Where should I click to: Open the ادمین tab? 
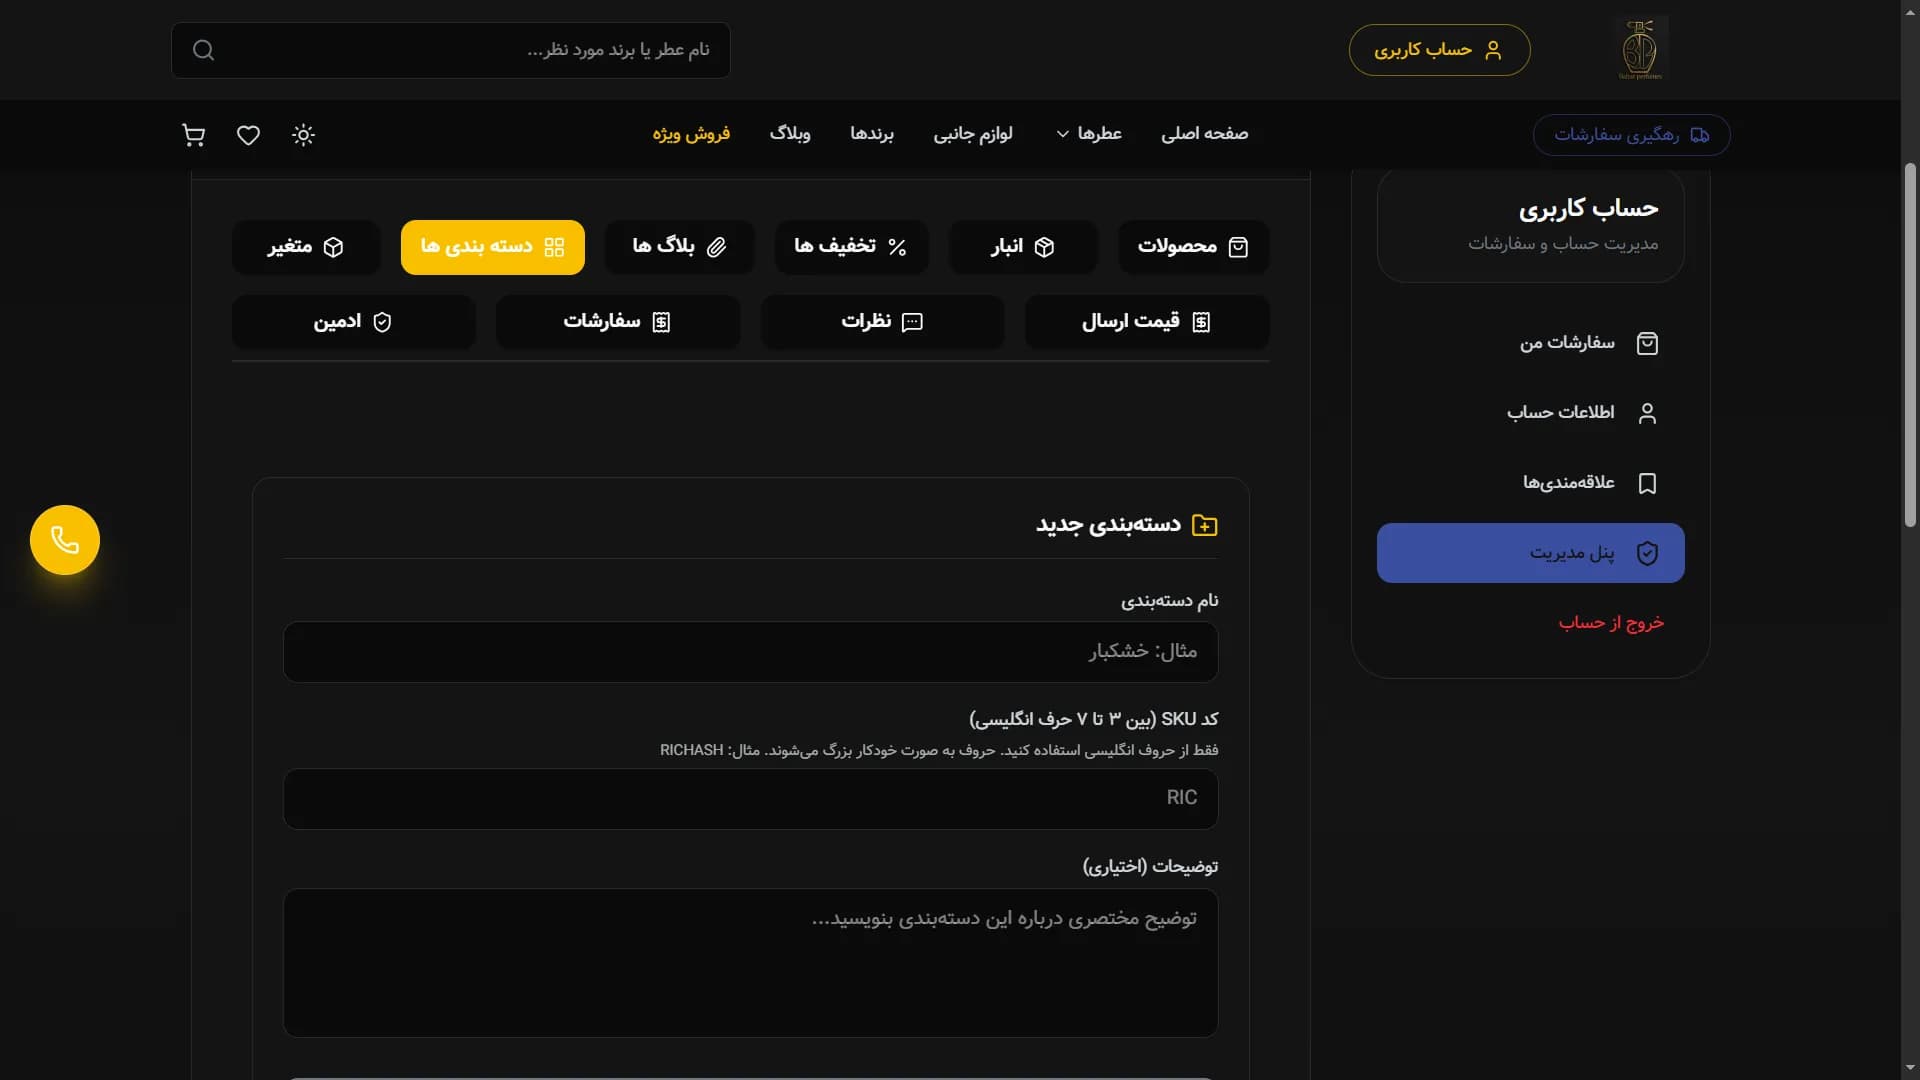click(x=353, y=322)
